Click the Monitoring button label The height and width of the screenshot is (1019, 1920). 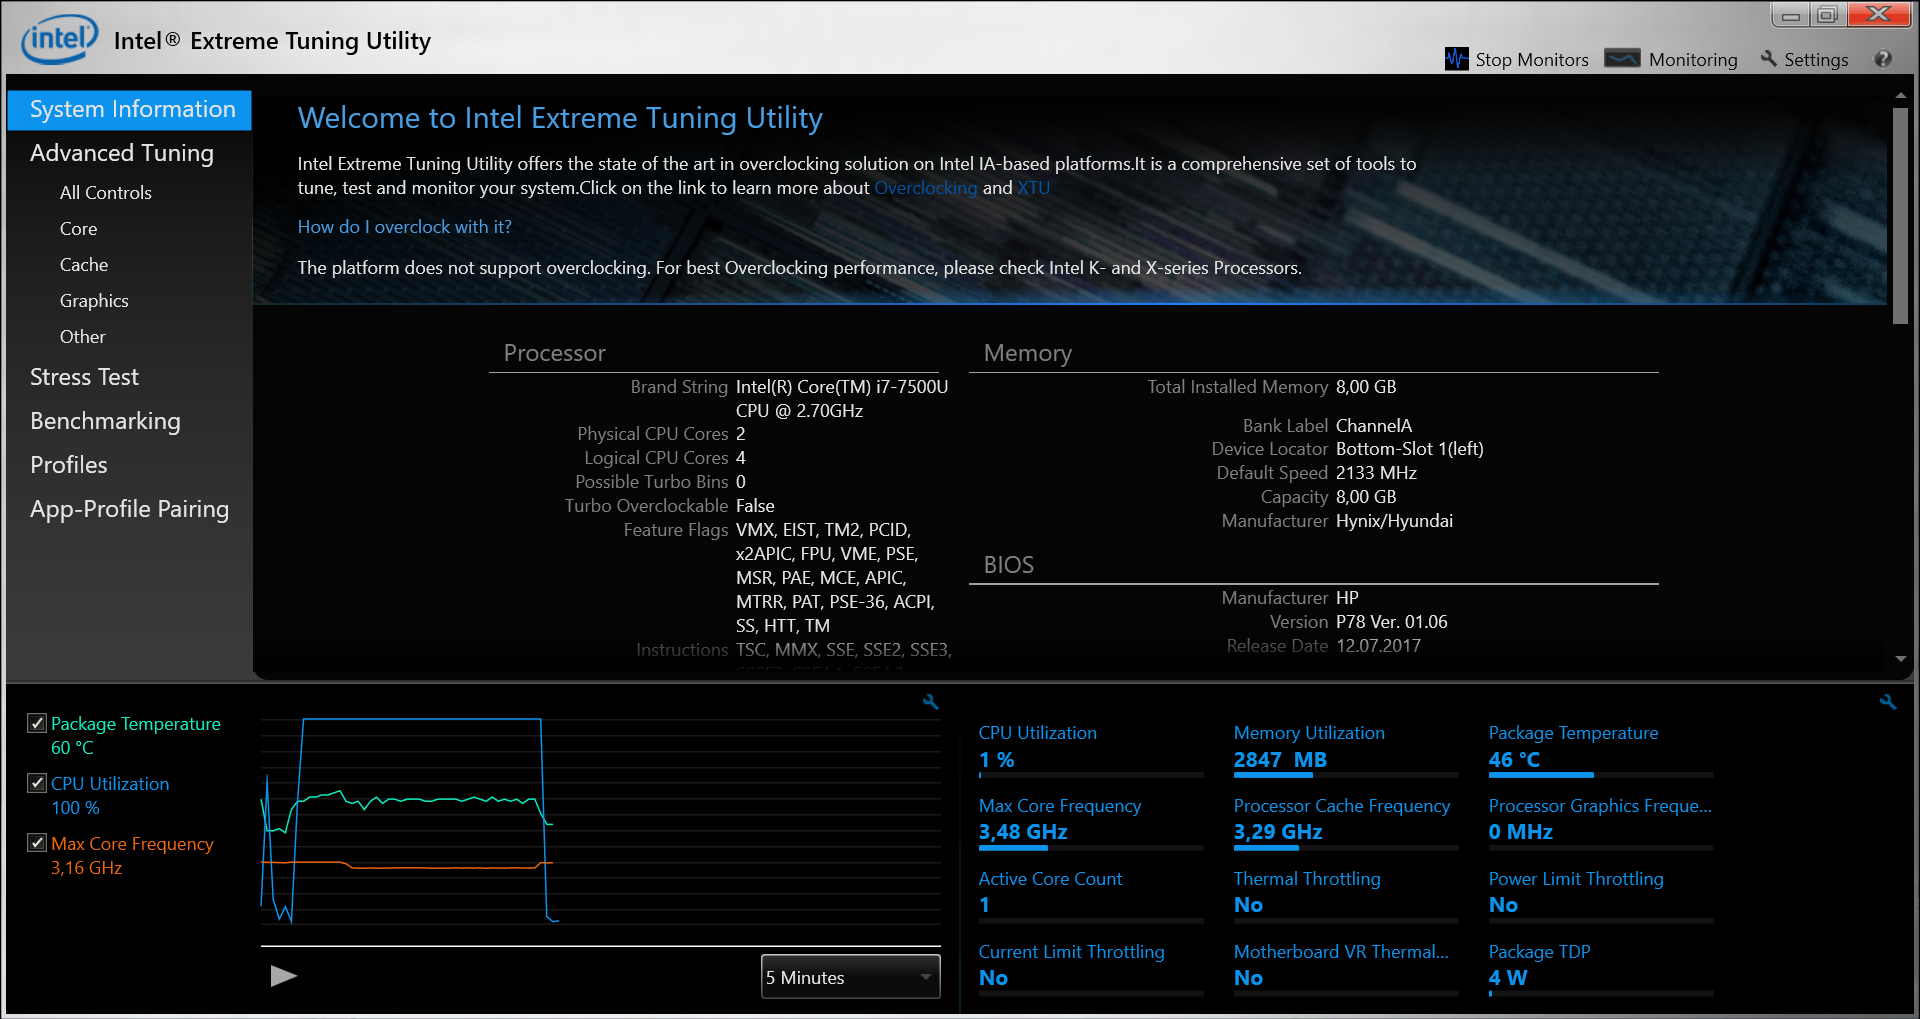coord(1693,60)
